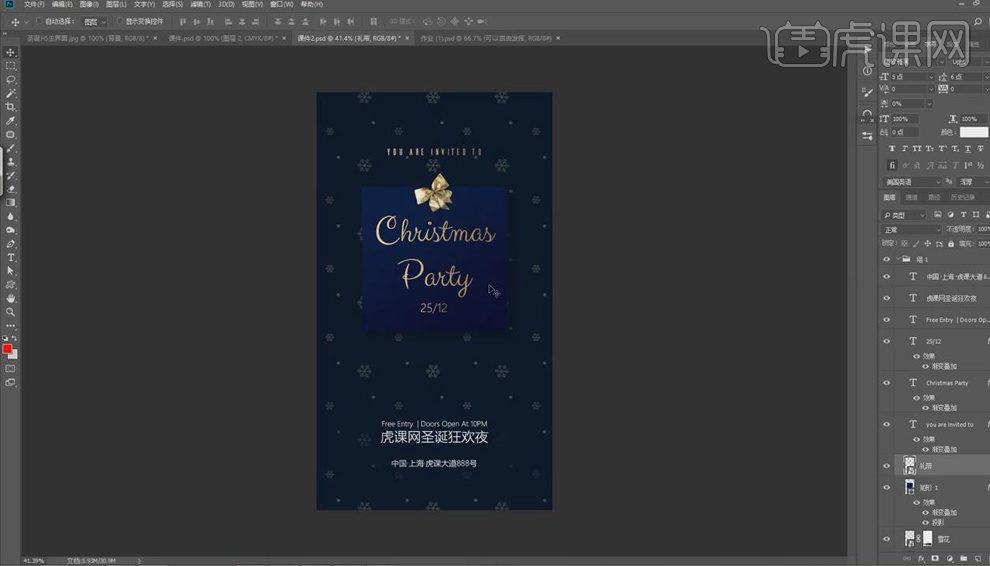Image resolution: width=990 pixels, height=566 pixels.
Task: Open the 图层 dropdown in options bar
Action: 95,21
